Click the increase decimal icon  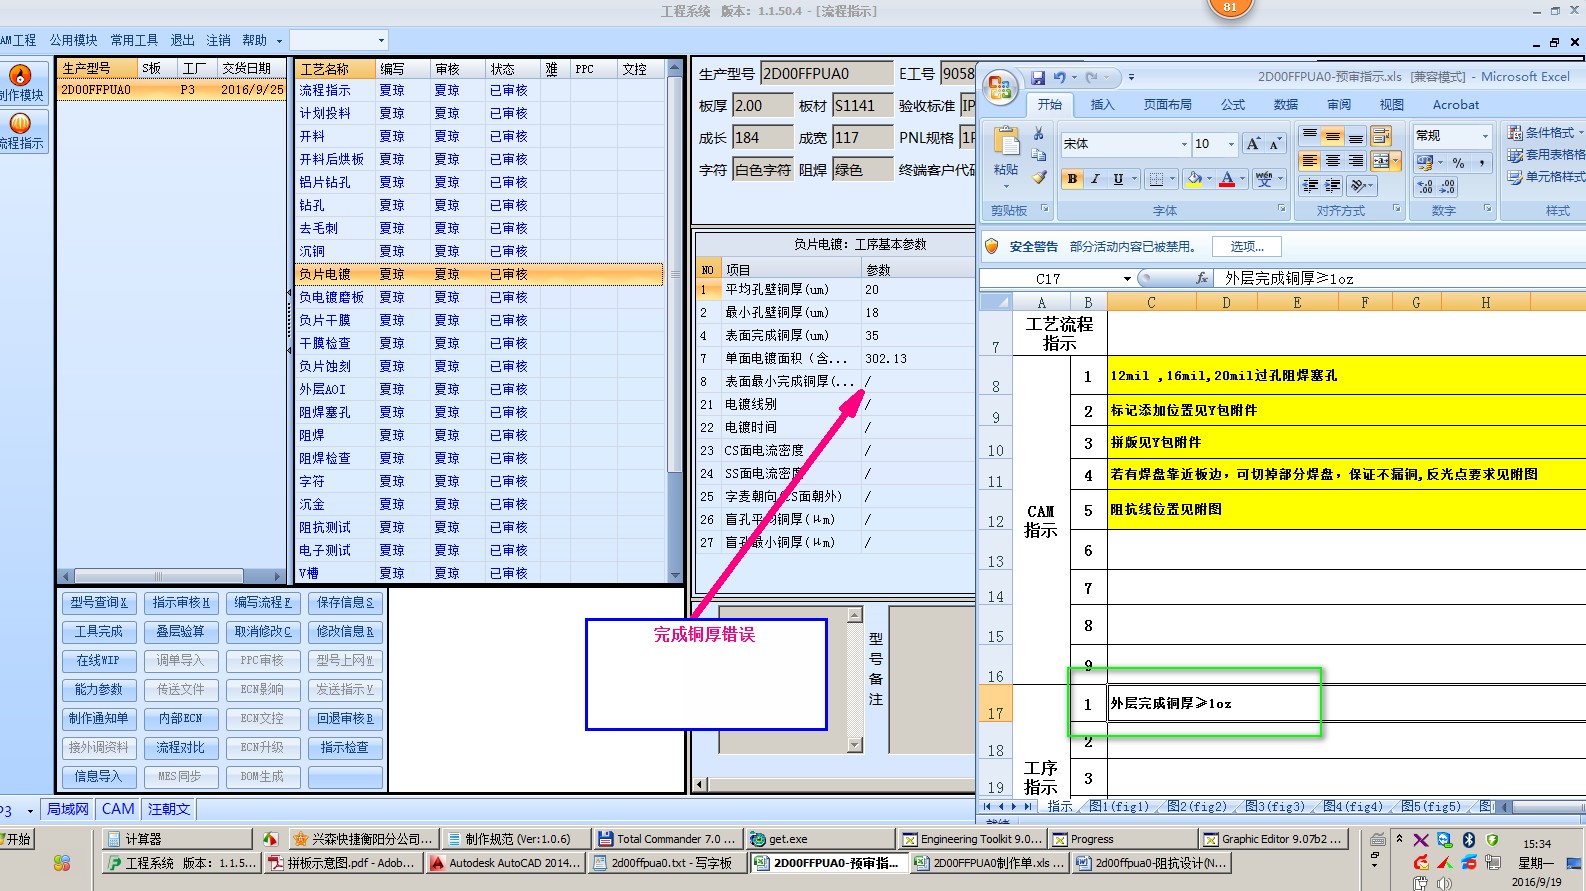[x=1425, y=187]
